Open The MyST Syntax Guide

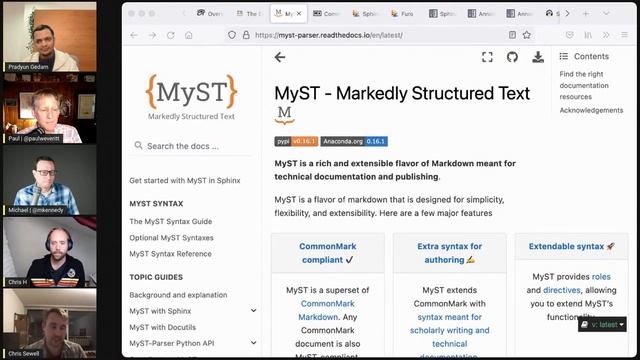pyautogui.click(x=171, y=221)
